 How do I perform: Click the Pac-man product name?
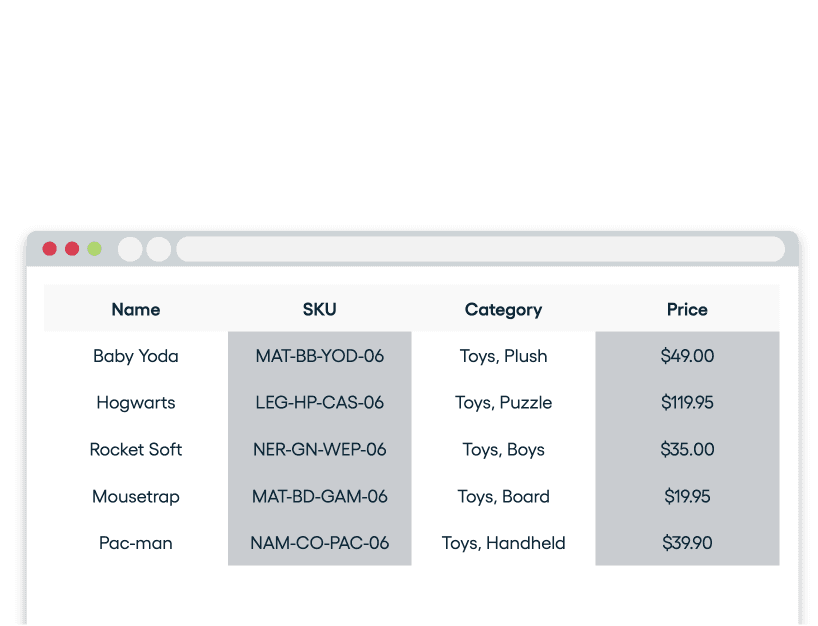[x=136, y=544]
